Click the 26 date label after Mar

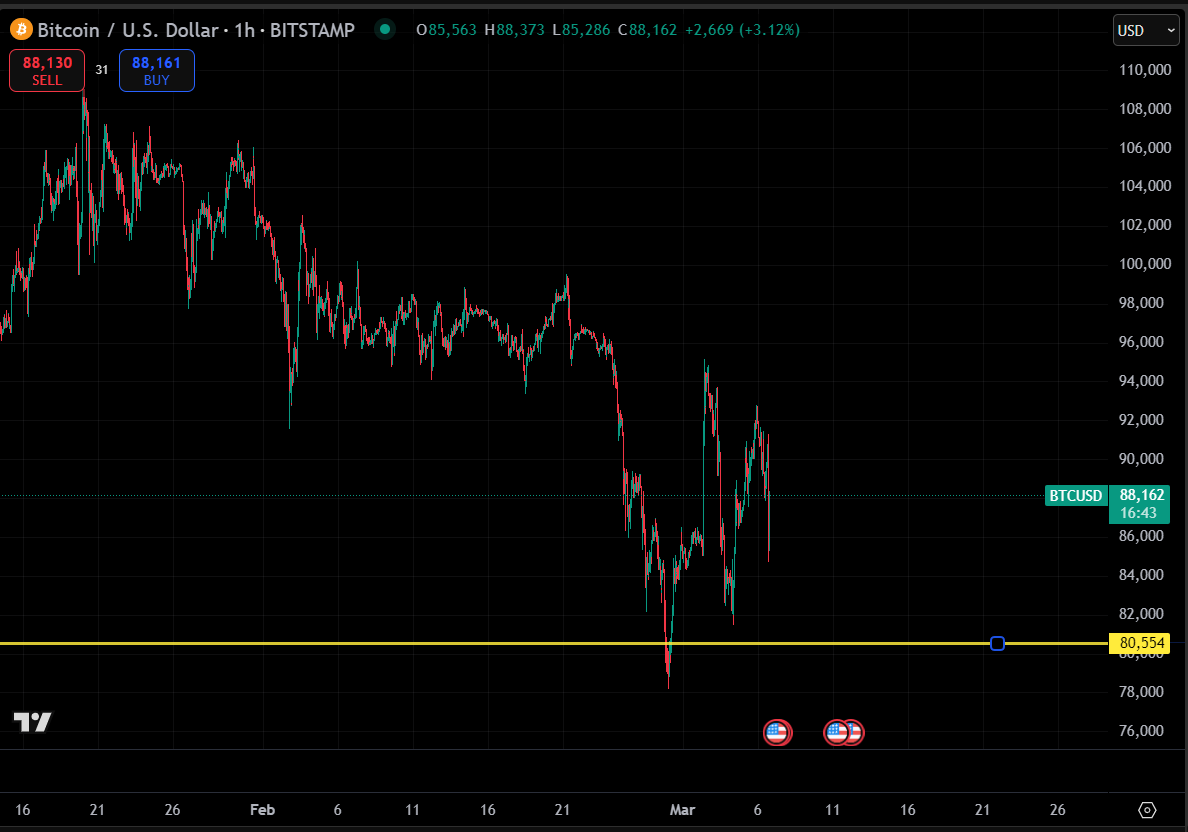coord(1057,810)
